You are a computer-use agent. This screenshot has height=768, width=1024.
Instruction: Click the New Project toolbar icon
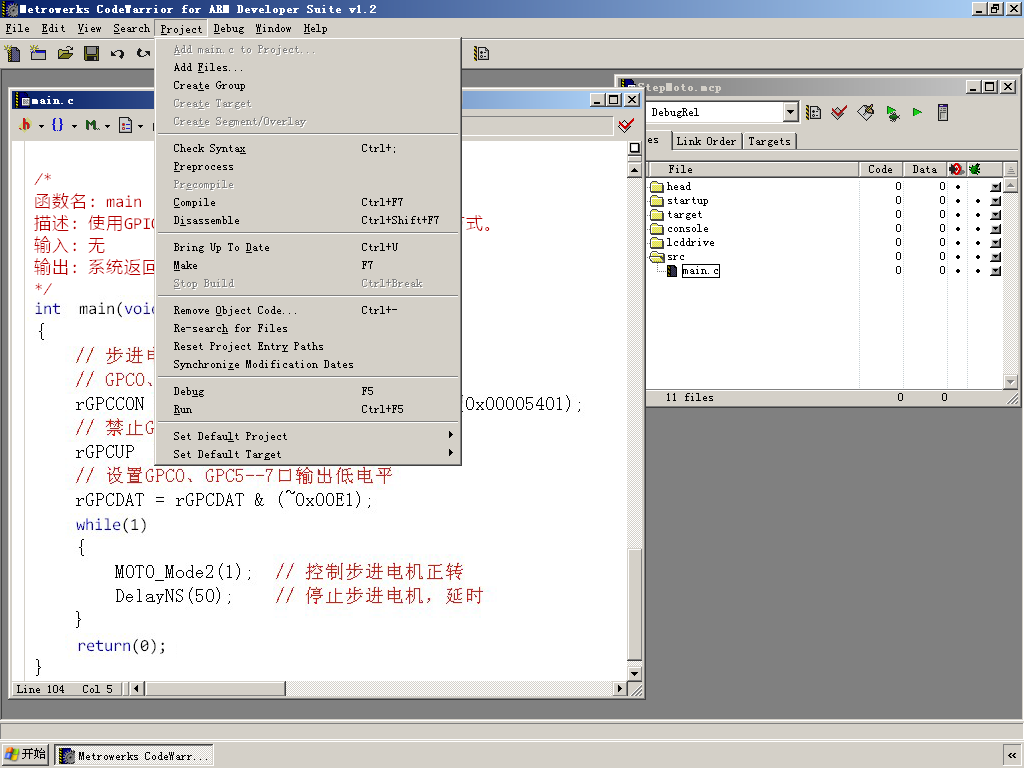click(x=38, y=53)
